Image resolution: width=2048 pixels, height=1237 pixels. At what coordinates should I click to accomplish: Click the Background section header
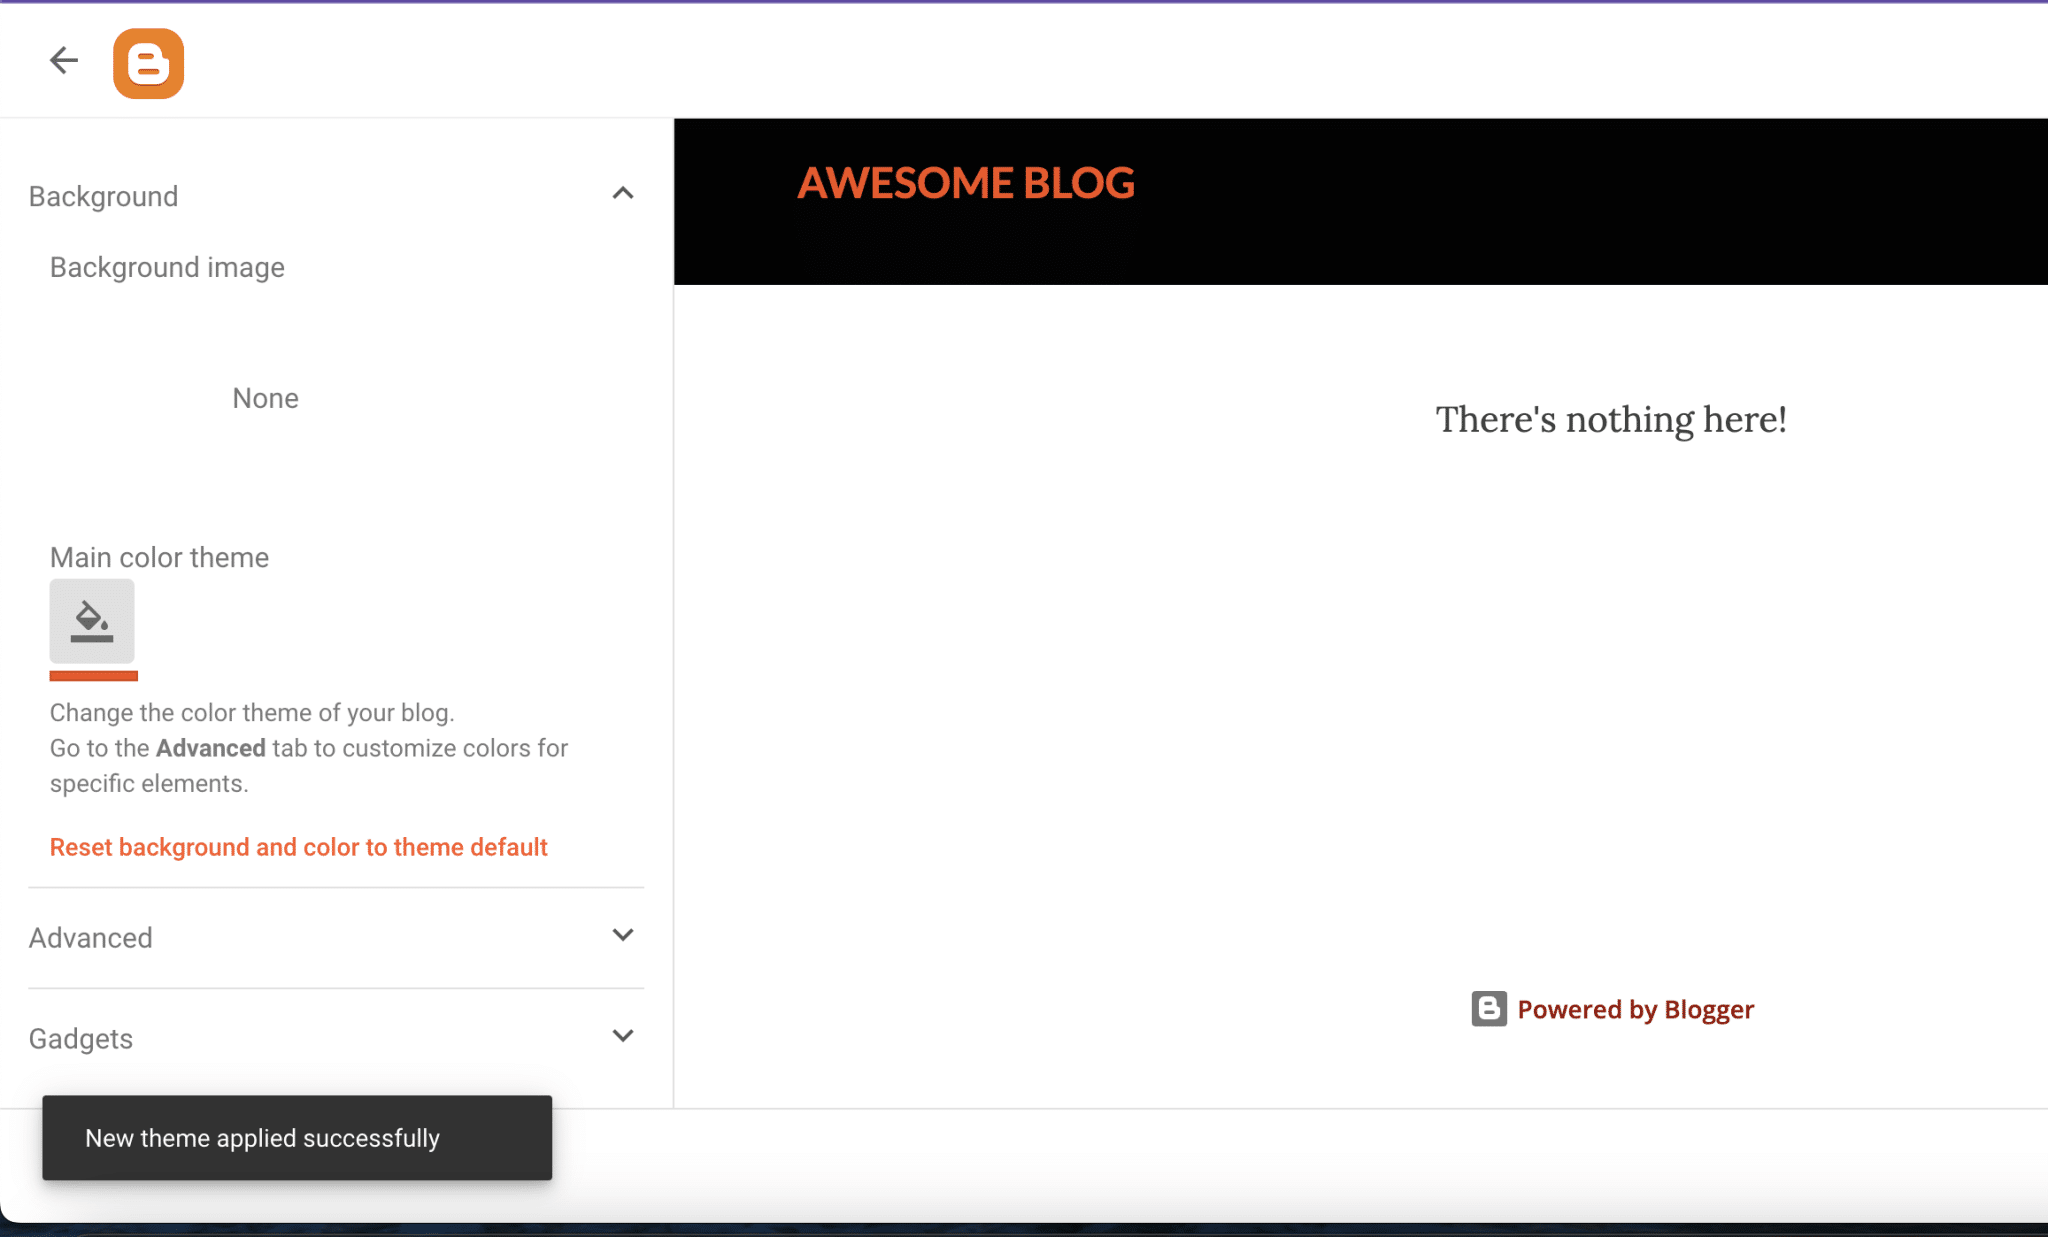point(103,195)
